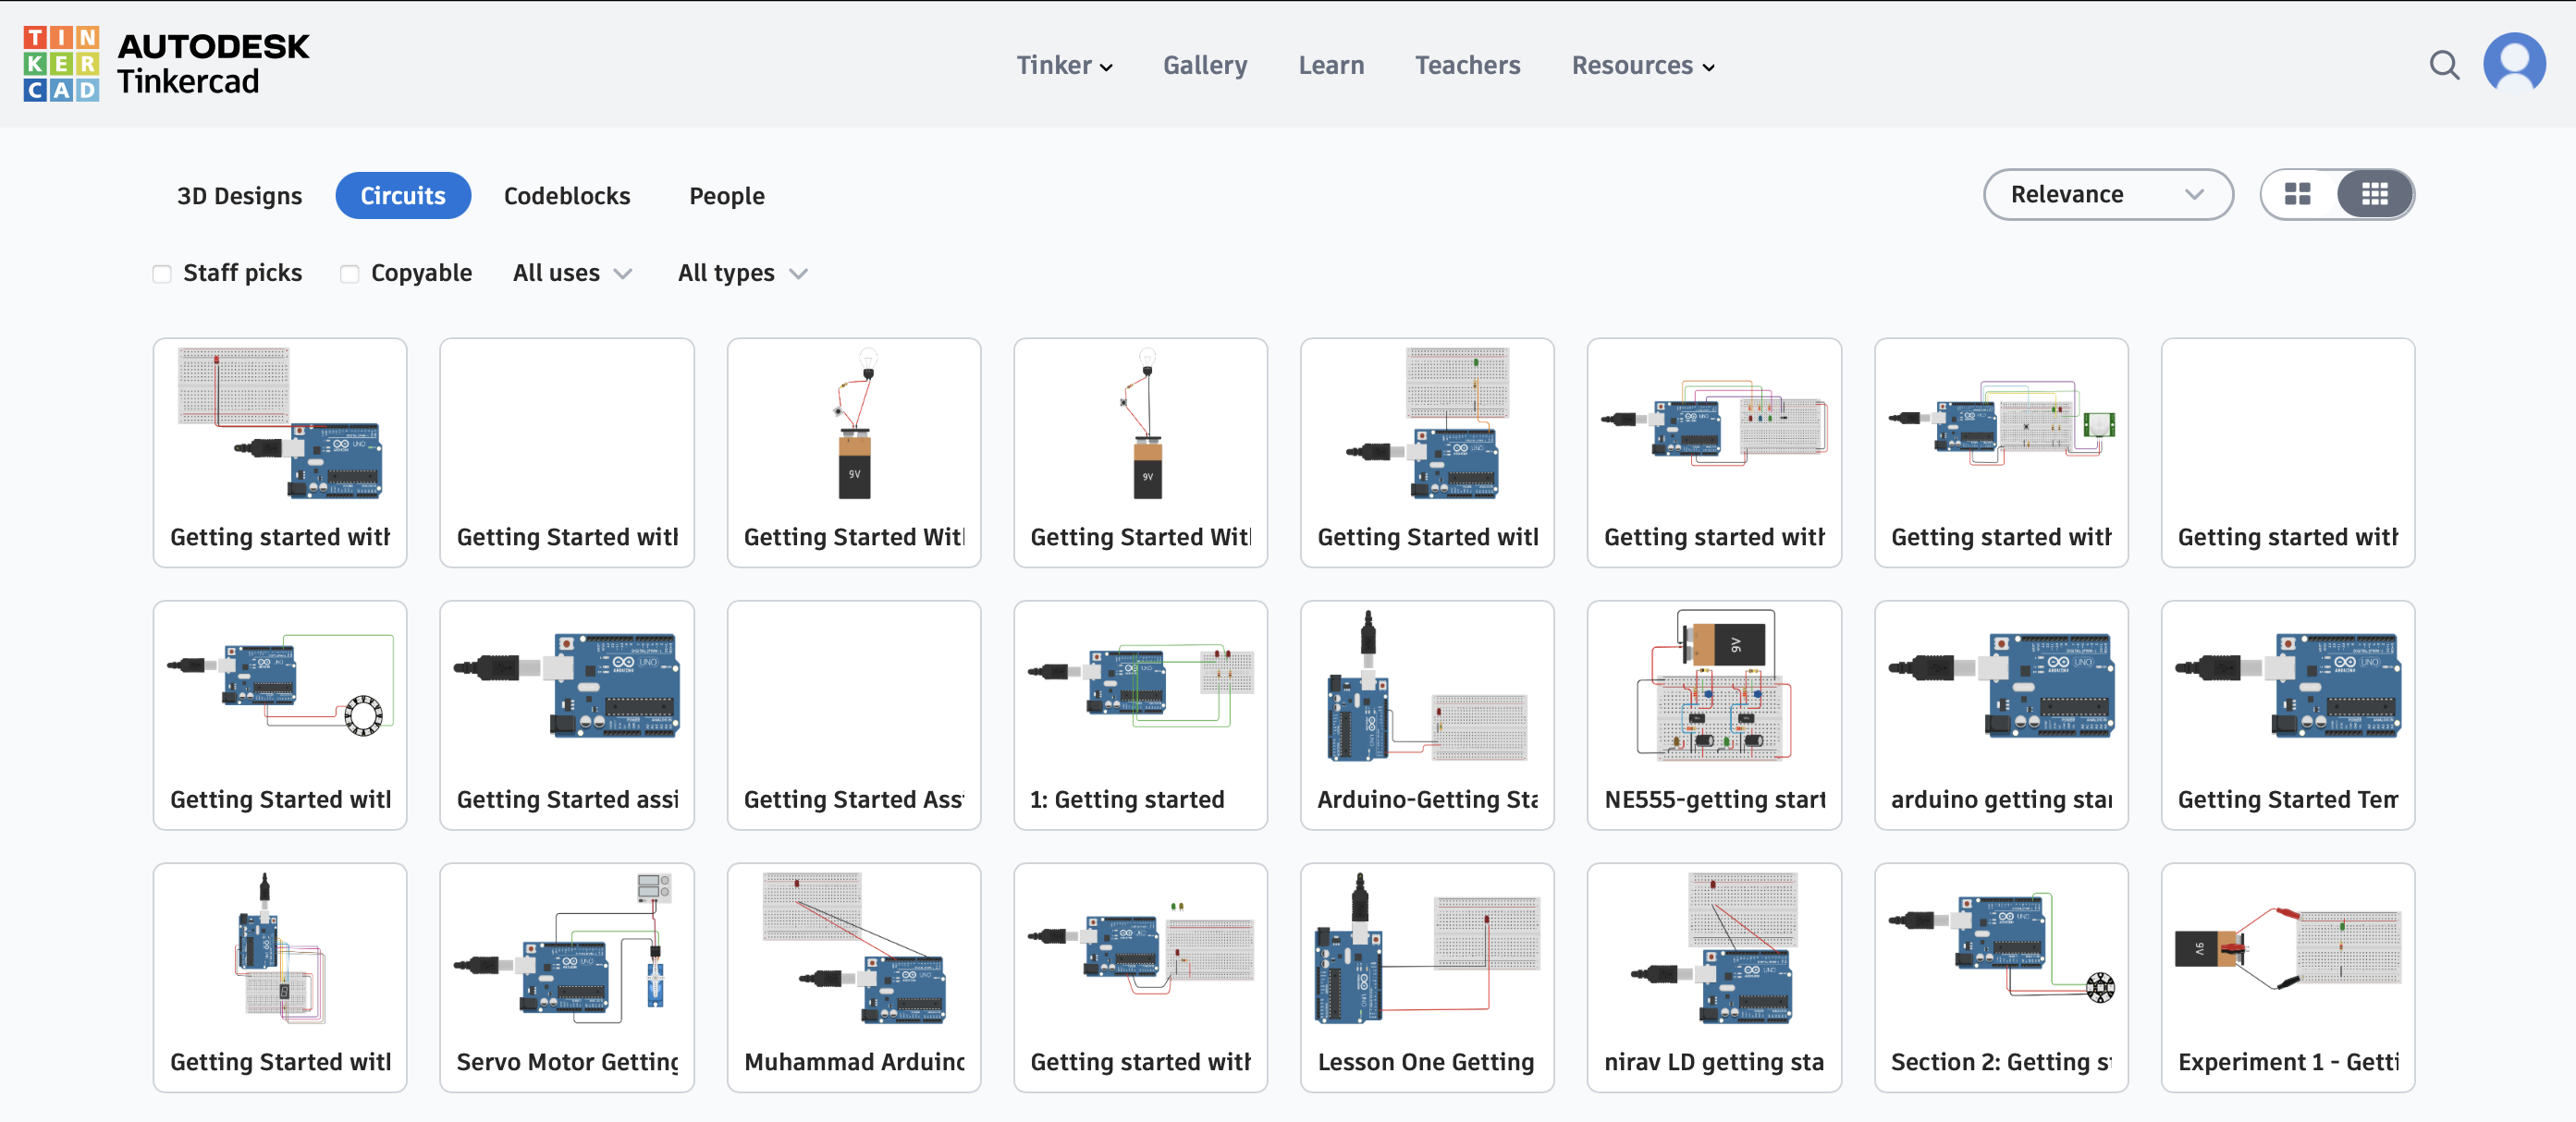The image size is (2576, 1122).
Task: Open the Servo Motor Getting circuit thumbnail
Action: [x=566, y=948]
